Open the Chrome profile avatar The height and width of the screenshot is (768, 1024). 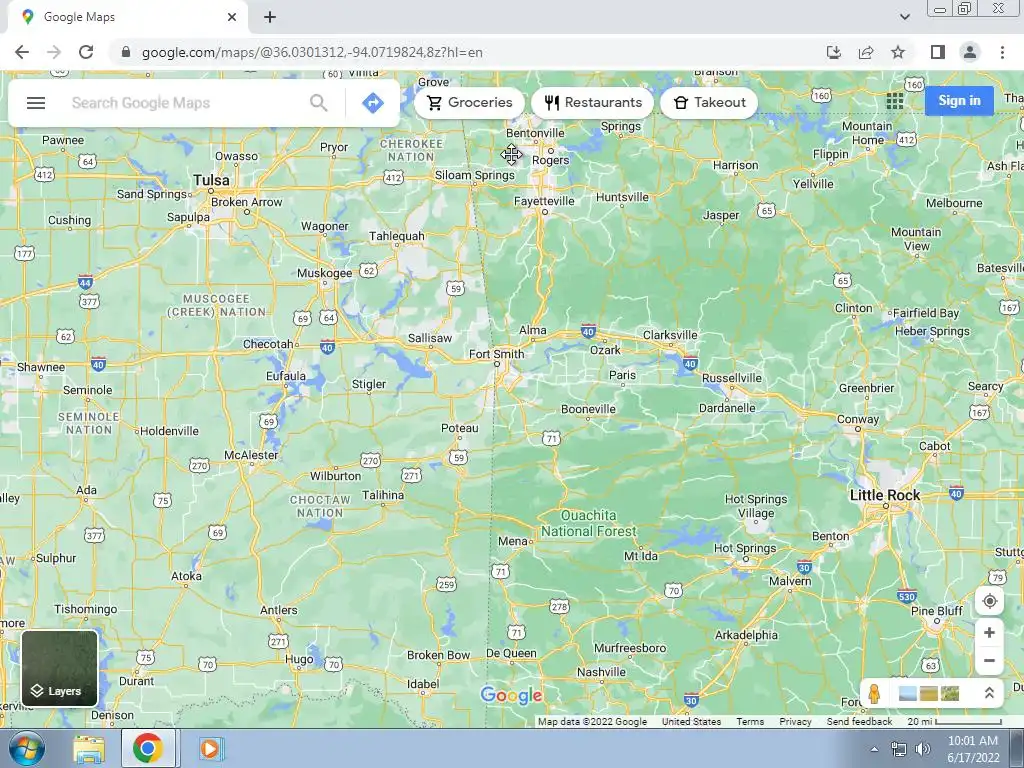coord(970,52)
